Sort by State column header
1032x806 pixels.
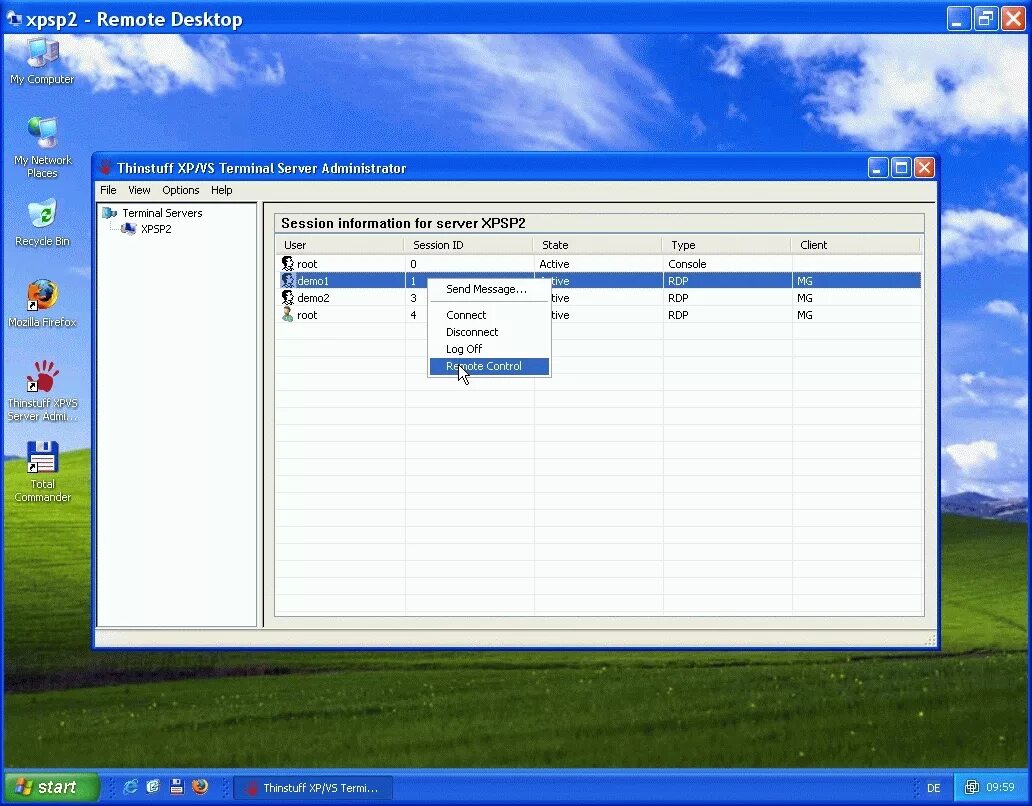598,245
